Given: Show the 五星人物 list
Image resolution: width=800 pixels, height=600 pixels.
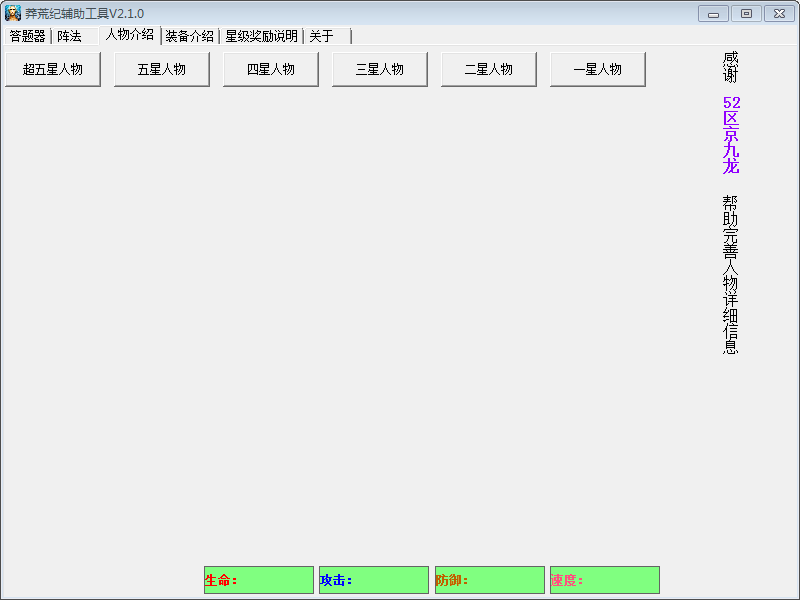Looking at the screenshot, I should pyautogui.click(x=162, y=69).
